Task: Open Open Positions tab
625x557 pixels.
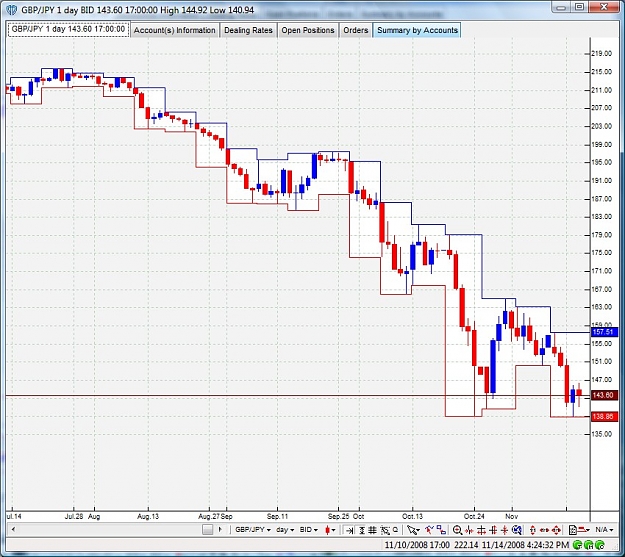Action: point(308,30)
